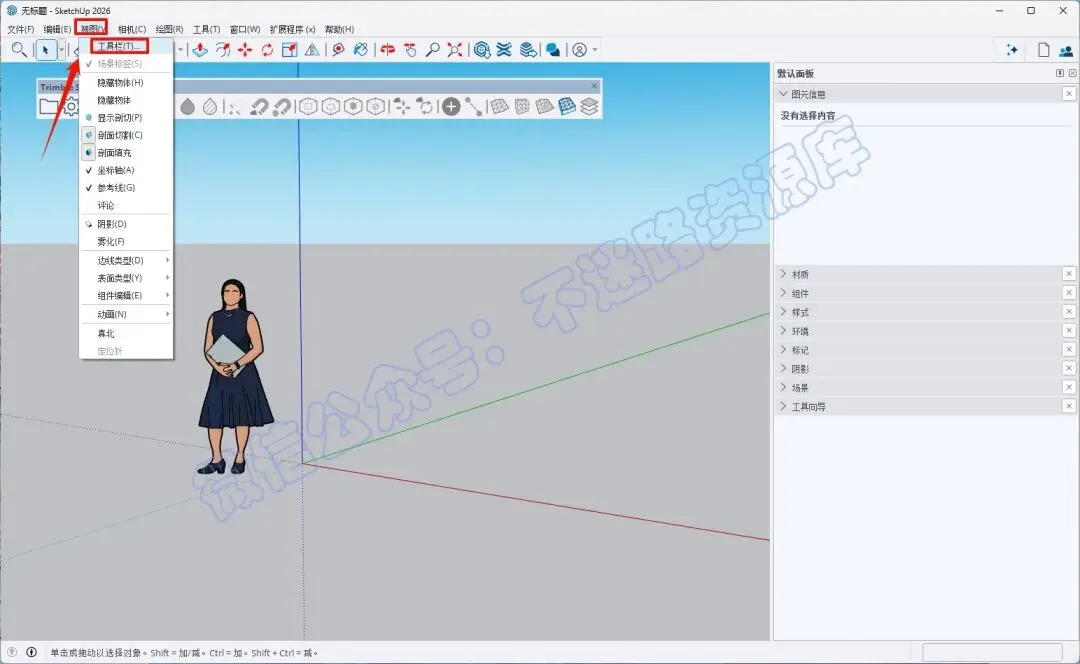1080x664 pixels.
Task: Open the Tools menu 工具(T)
Action: [x=207, y=29]
